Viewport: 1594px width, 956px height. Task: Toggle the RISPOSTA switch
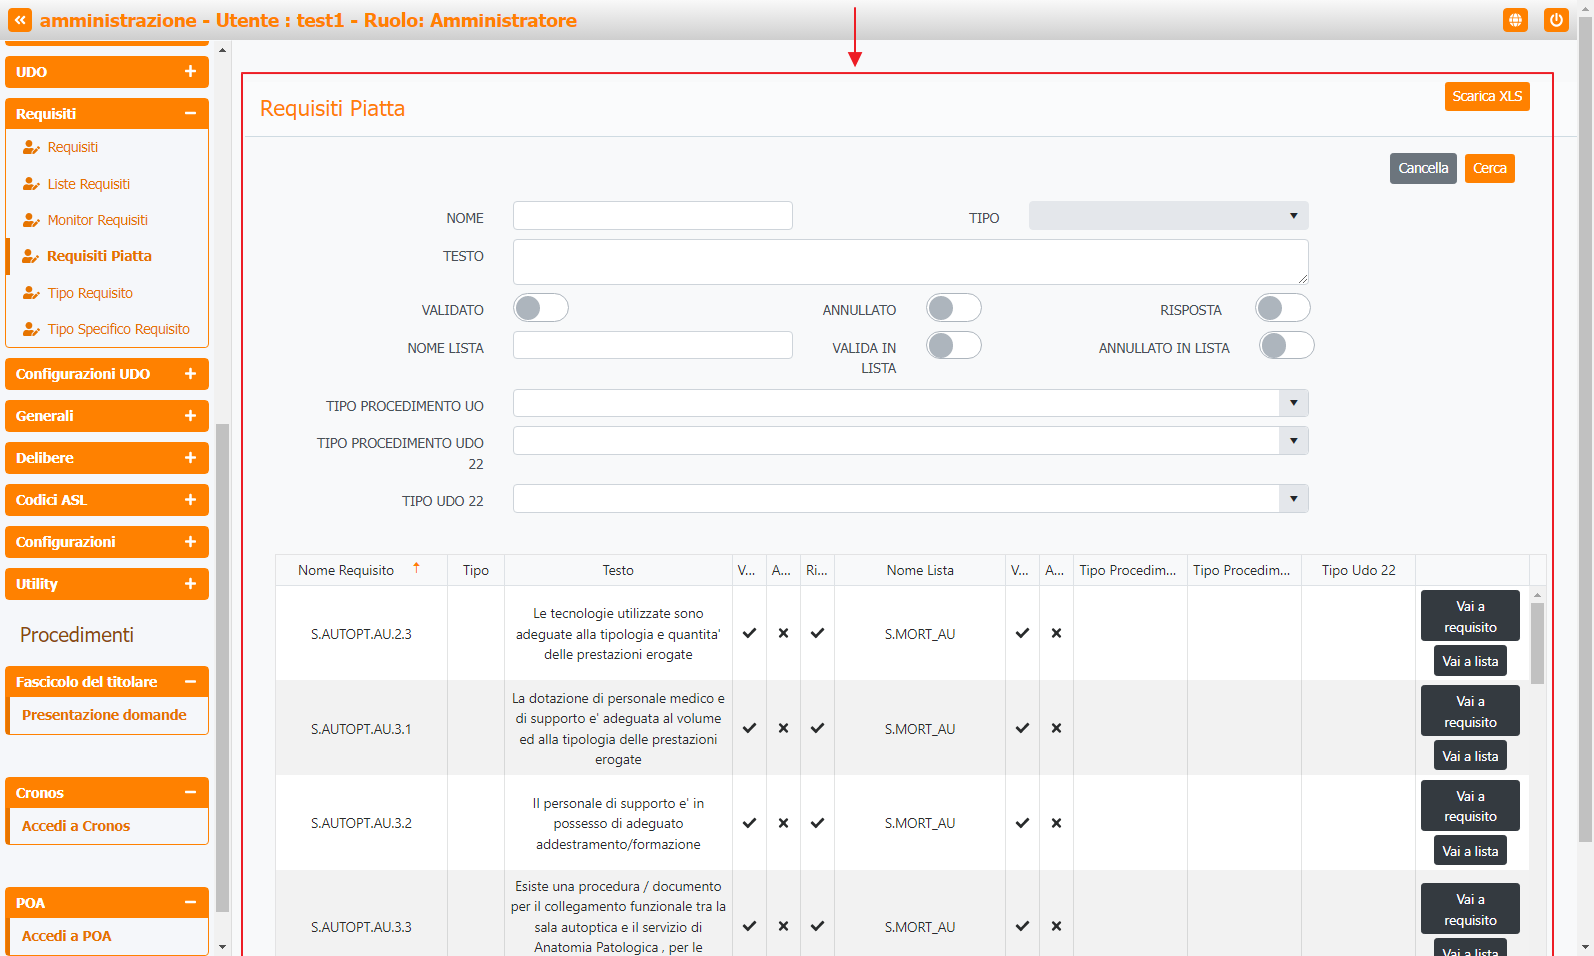(x=1282, y=308)
